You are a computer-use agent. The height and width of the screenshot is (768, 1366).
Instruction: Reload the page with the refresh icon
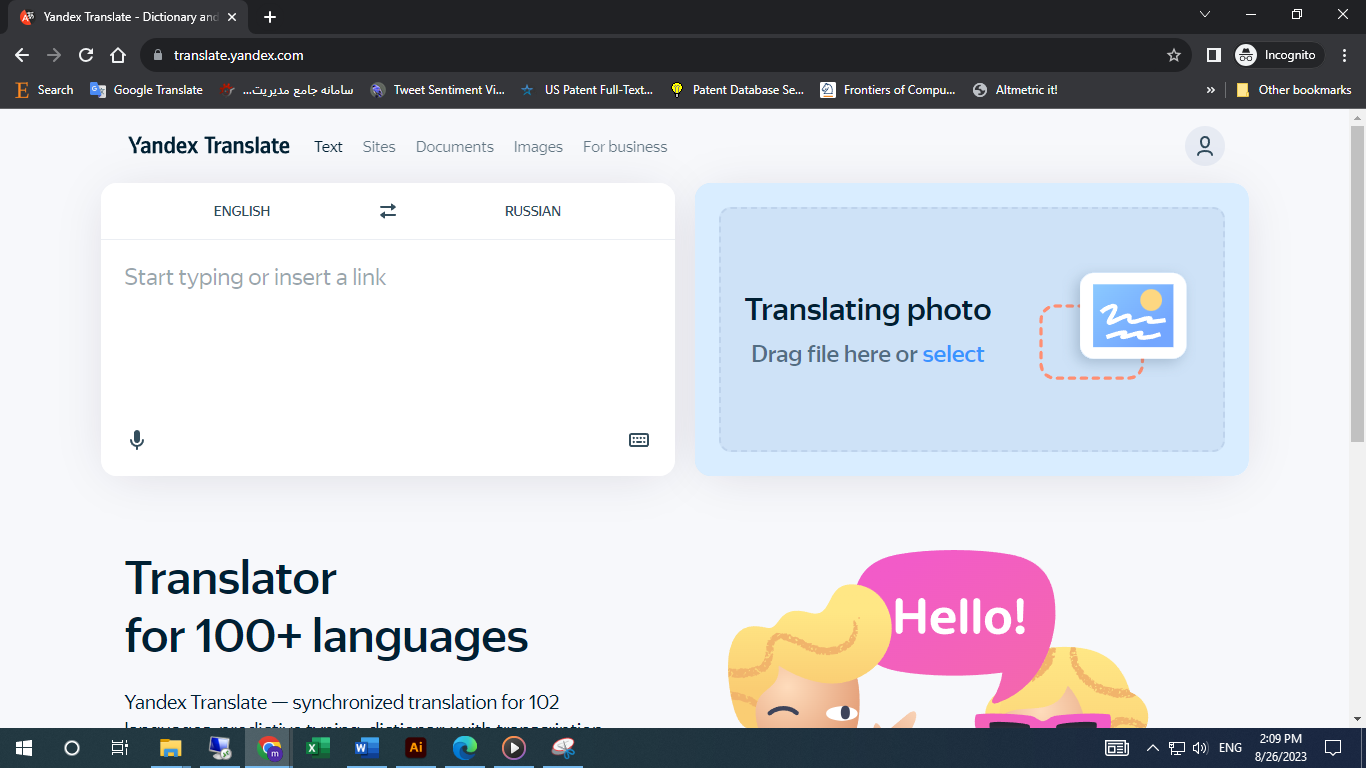(x=86, y=55)
